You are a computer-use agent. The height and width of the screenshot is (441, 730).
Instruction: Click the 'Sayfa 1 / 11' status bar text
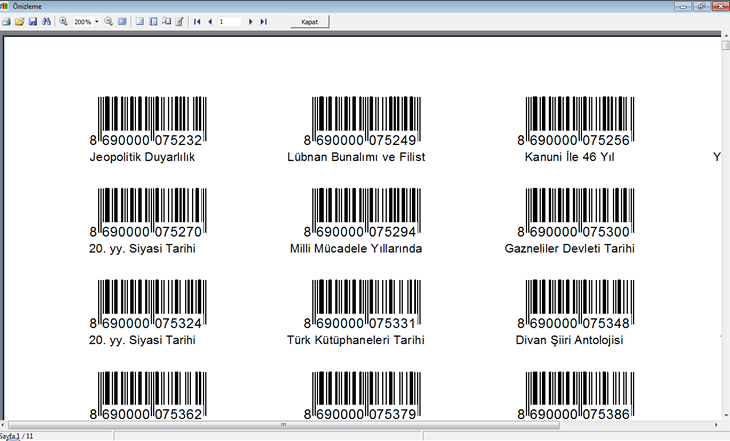click(x=17, y=436)
